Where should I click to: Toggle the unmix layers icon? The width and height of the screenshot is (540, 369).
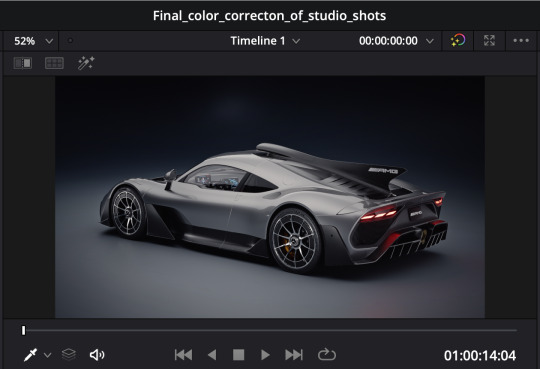pyautogui.click(x=69, y=354)
